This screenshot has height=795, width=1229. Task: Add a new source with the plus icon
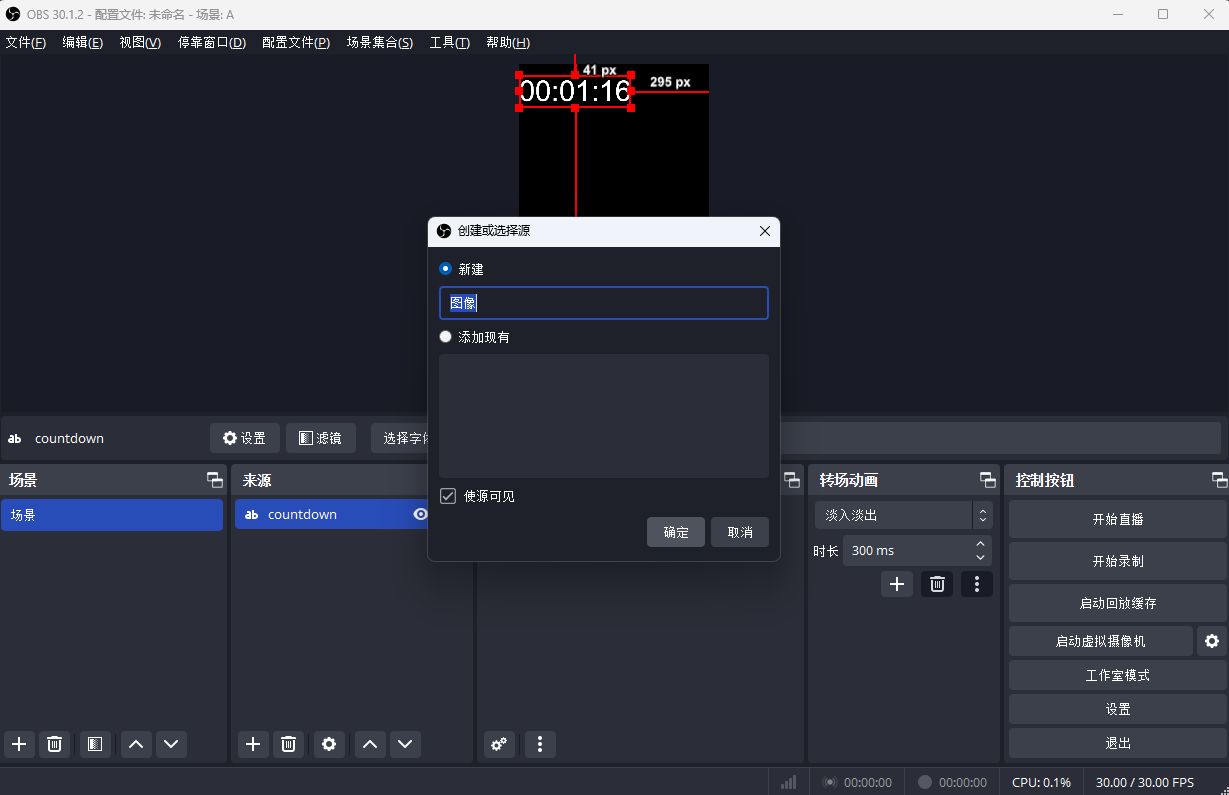(x=253, y=744)
